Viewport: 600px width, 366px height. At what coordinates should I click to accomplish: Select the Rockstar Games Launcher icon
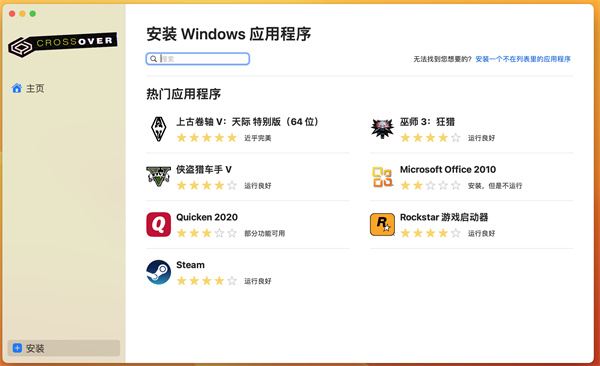pyautogui.click(x=382, y=224)
